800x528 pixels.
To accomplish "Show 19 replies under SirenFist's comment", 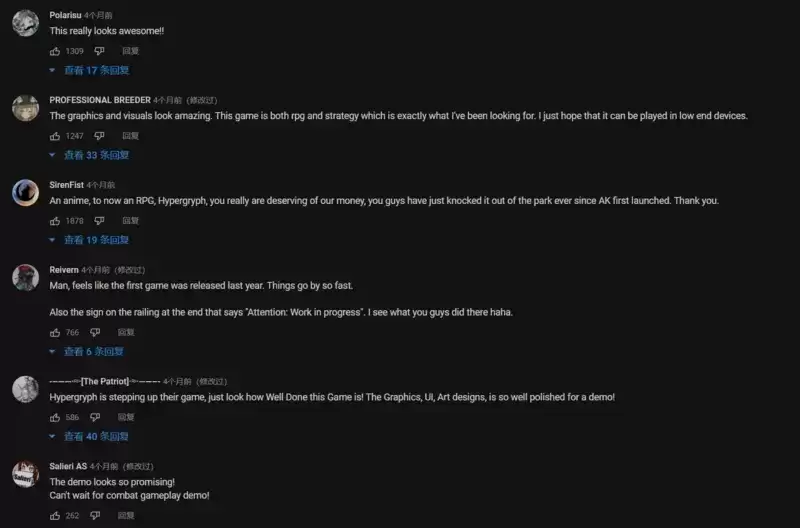I will [96, 241].
